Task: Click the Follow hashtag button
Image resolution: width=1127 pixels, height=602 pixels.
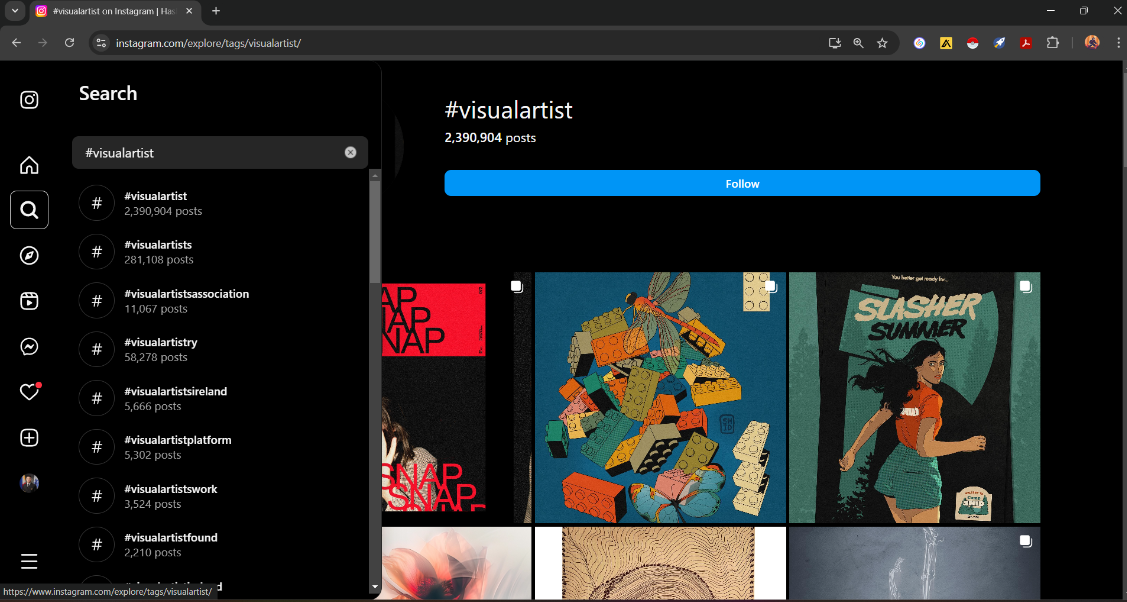Action: [742, 184]
